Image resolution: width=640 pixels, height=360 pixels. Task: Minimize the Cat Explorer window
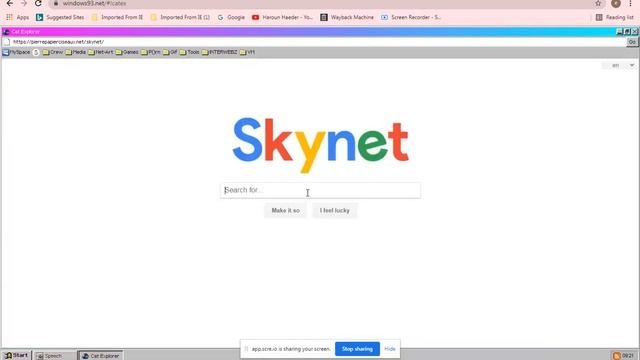619,31
